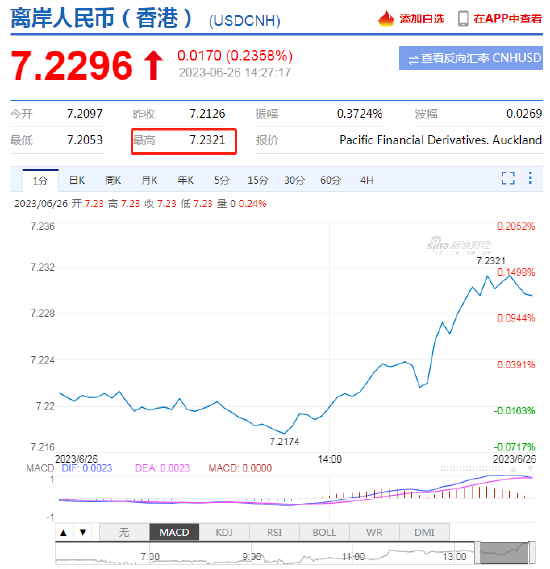Viewport: 550px width, 569px height.
Task: Switch to 4H chart tab
Action: 366,180
